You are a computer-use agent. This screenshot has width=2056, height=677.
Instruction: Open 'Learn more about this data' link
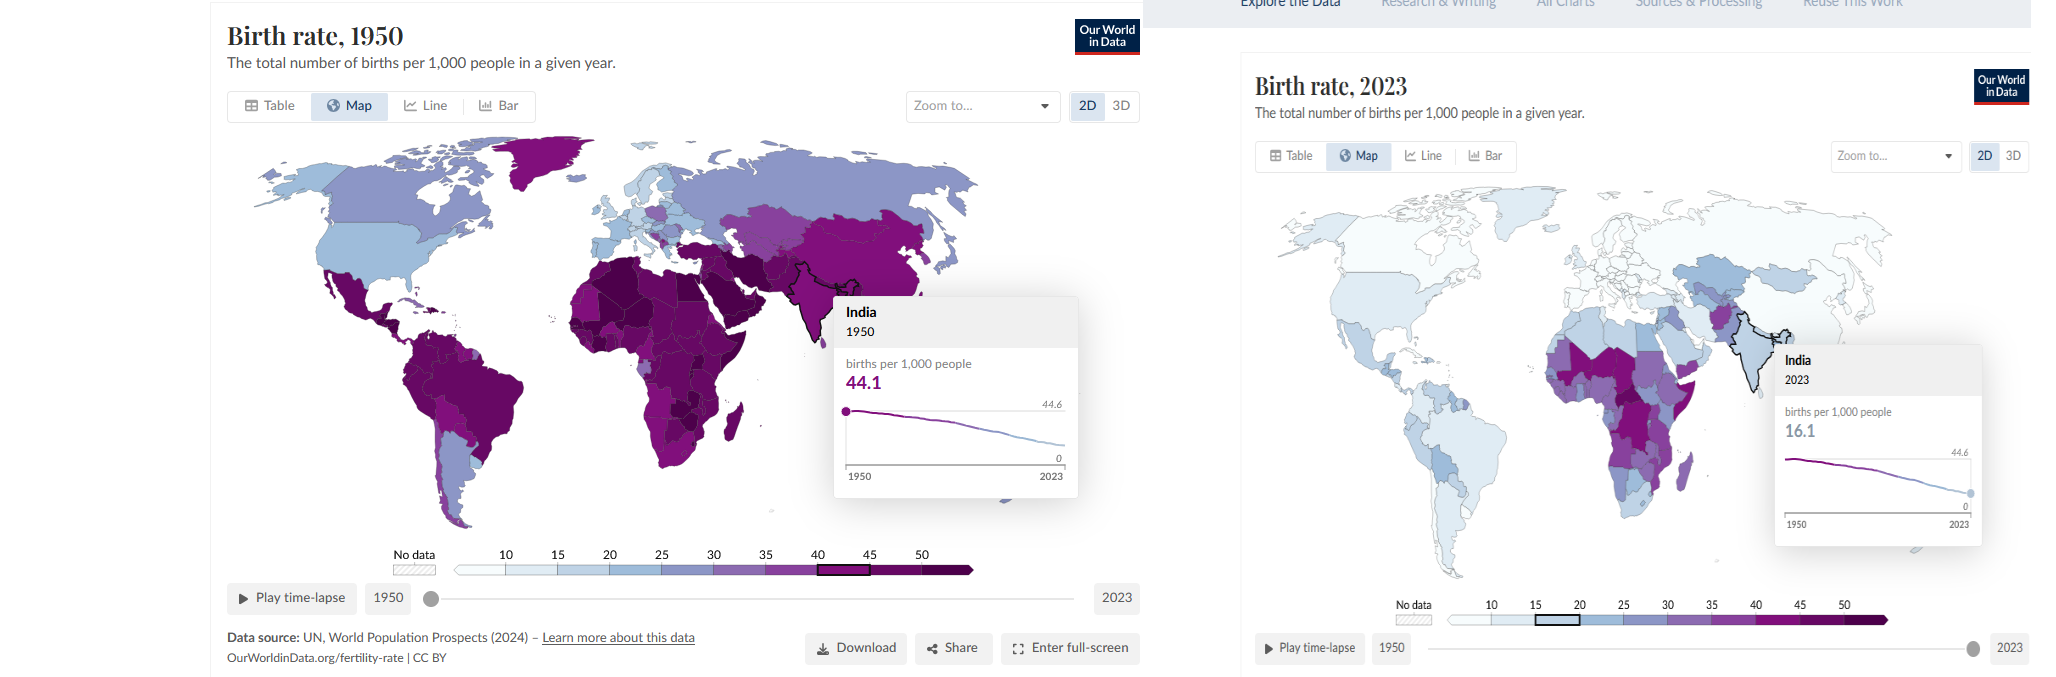(618, 638)
